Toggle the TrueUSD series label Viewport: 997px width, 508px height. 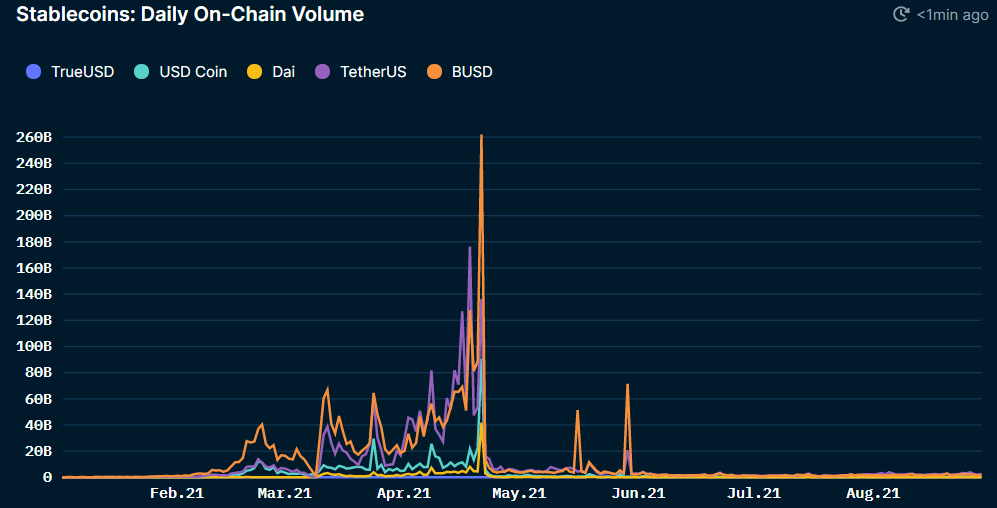point(83,72)
